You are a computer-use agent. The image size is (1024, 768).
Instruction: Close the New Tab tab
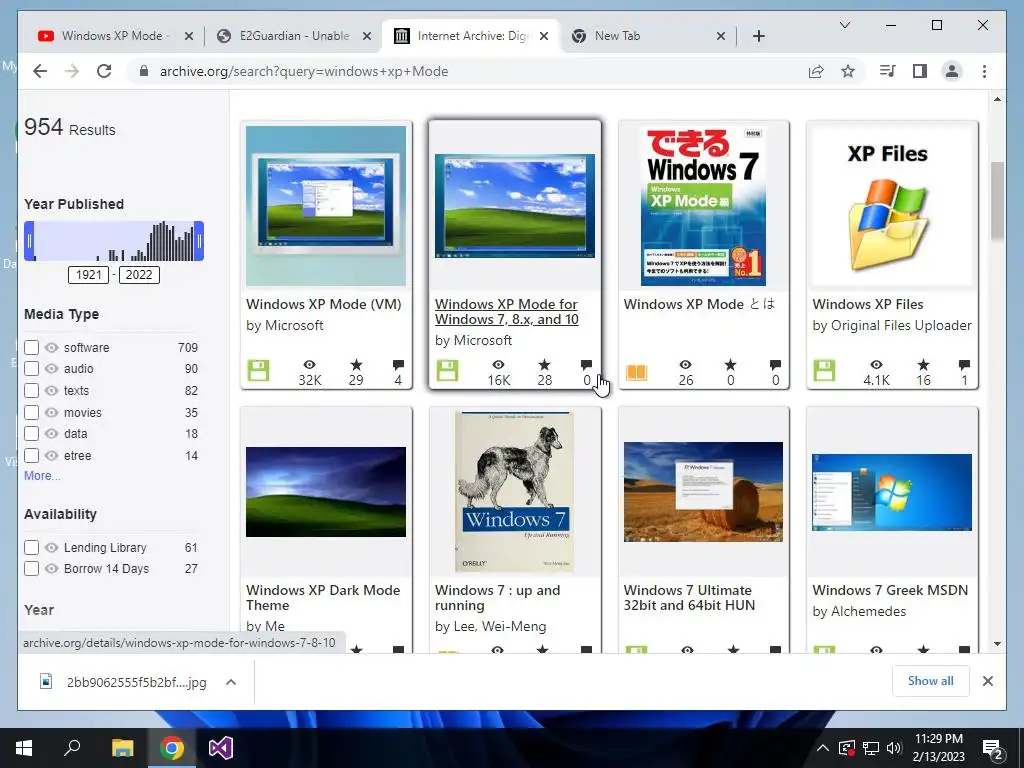point(721,36)
